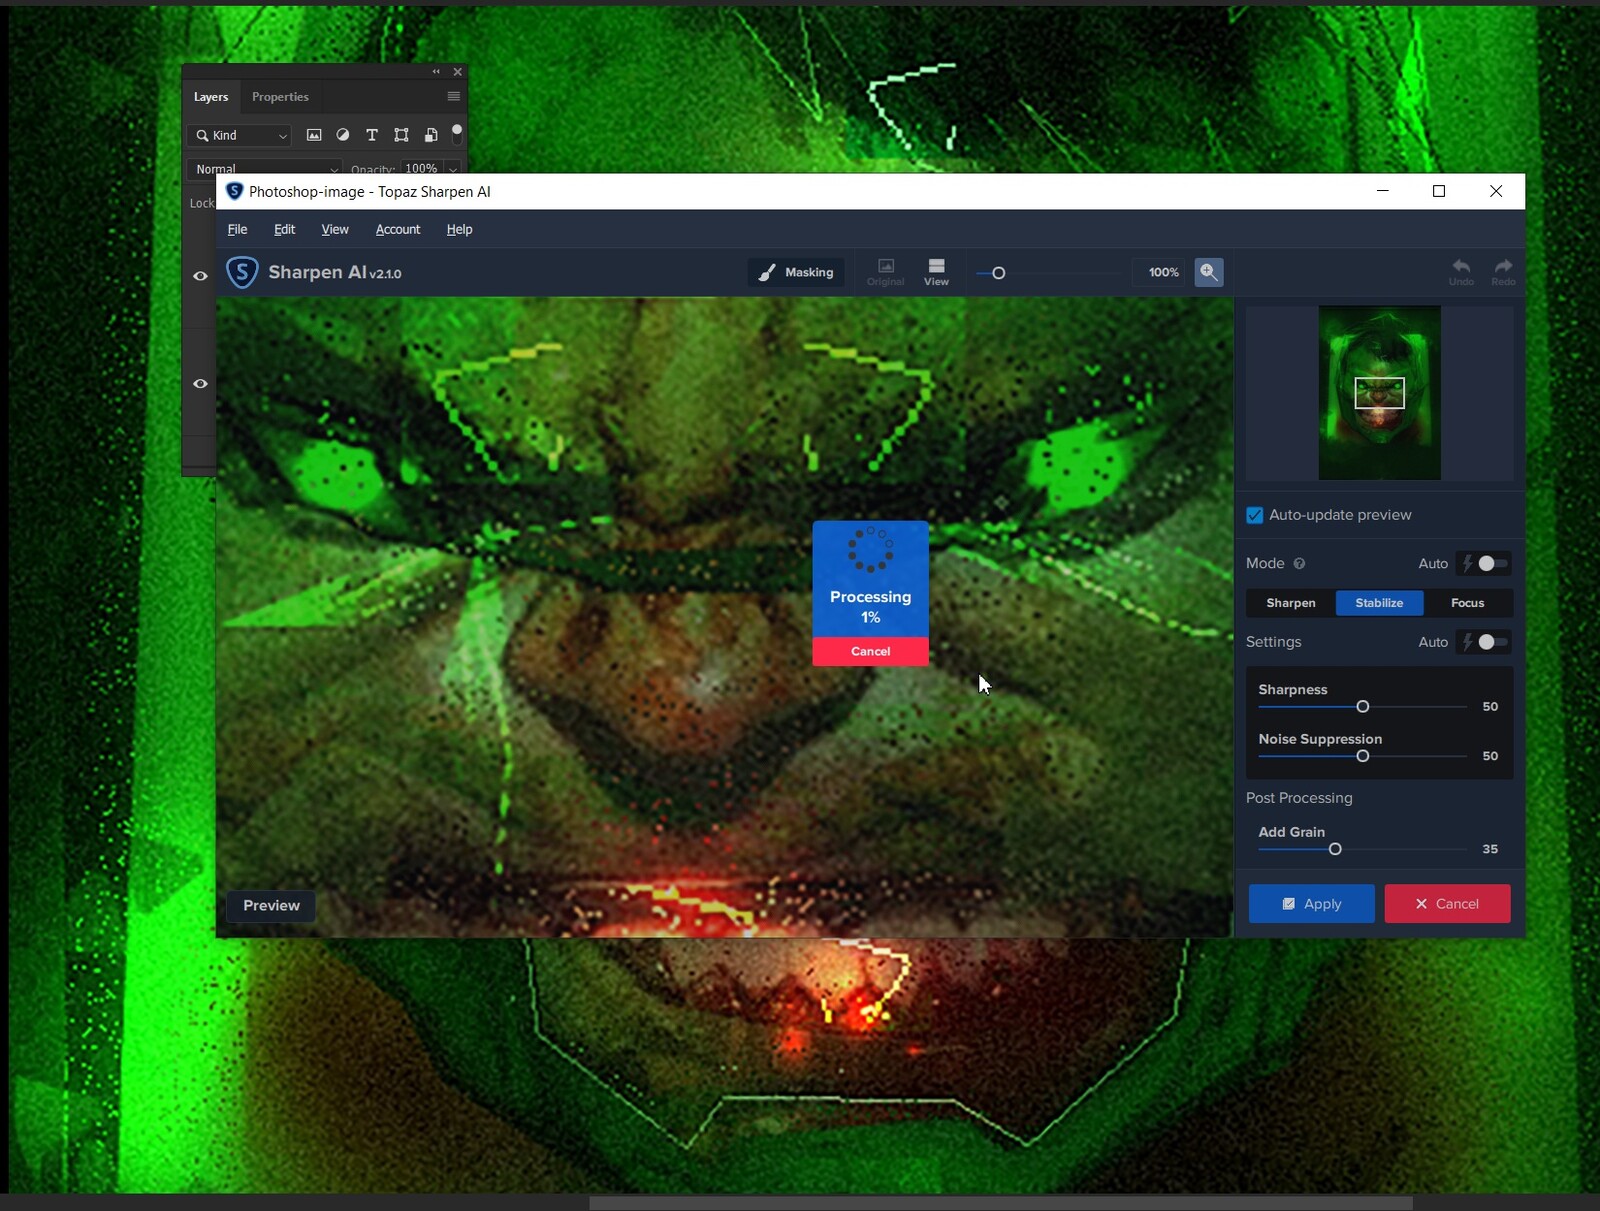
Task: Click the Mode help question mark icon
Action: (x=1299, y=564)
